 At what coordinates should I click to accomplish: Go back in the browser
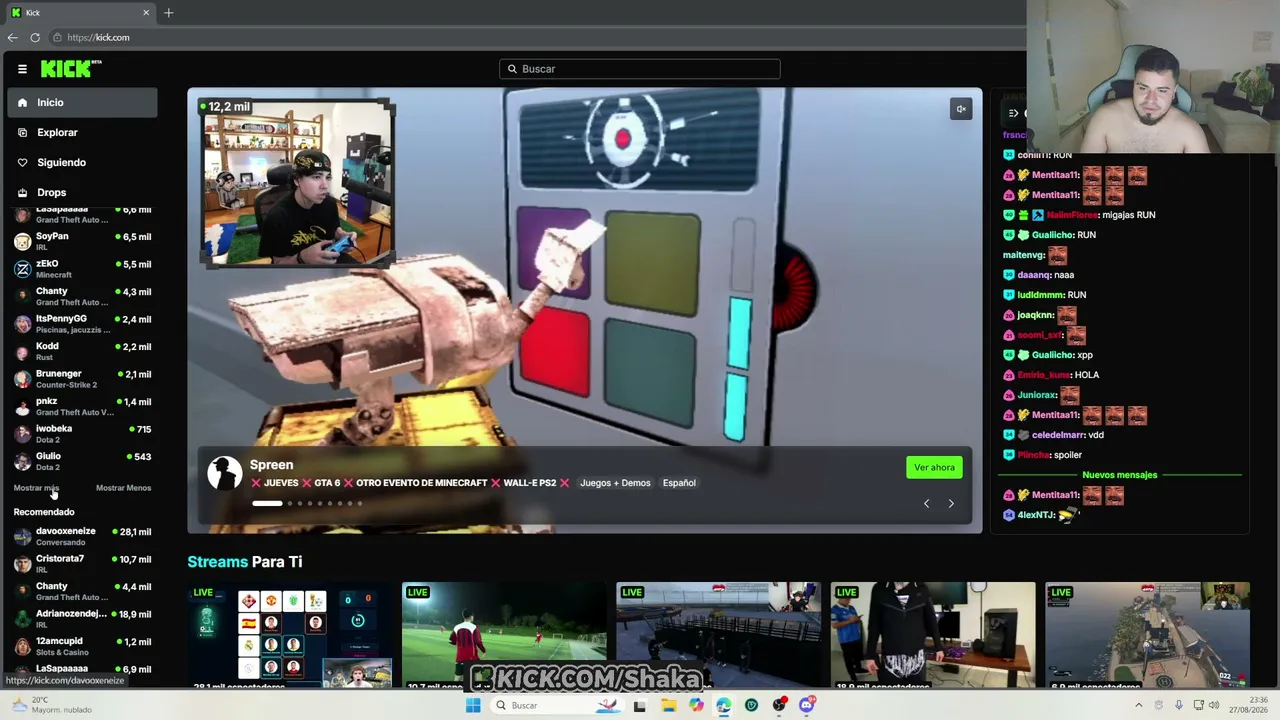click(12, 37)
